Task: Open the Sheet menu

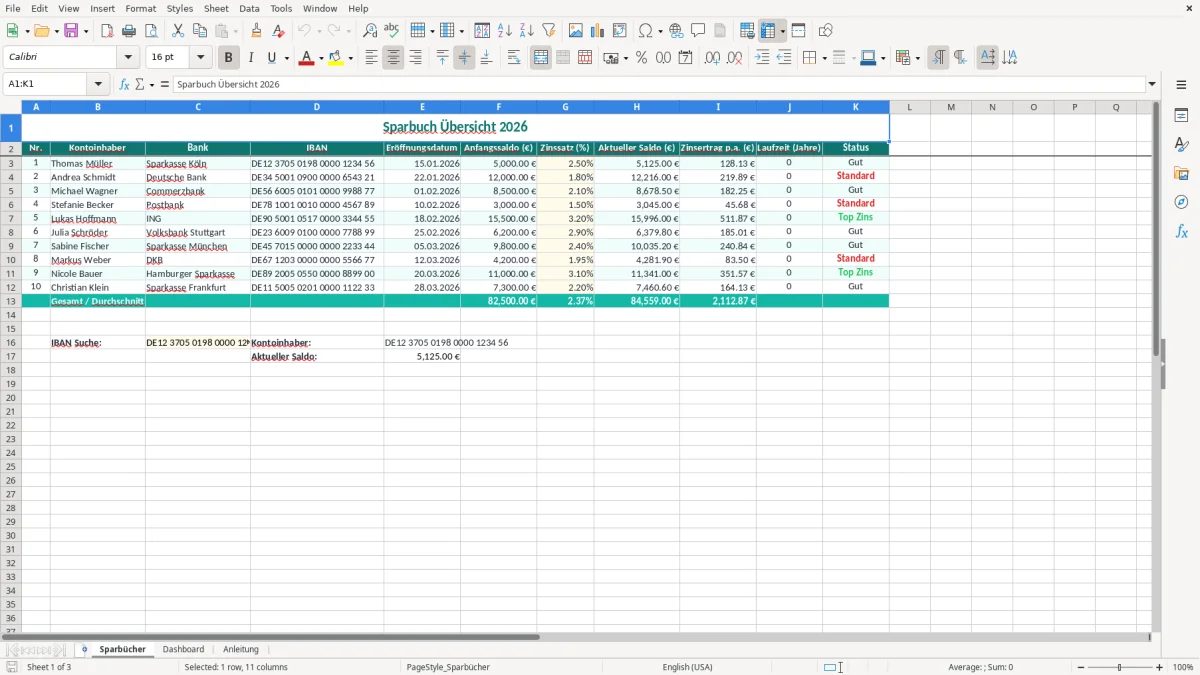Action: (x=216, y=8)
